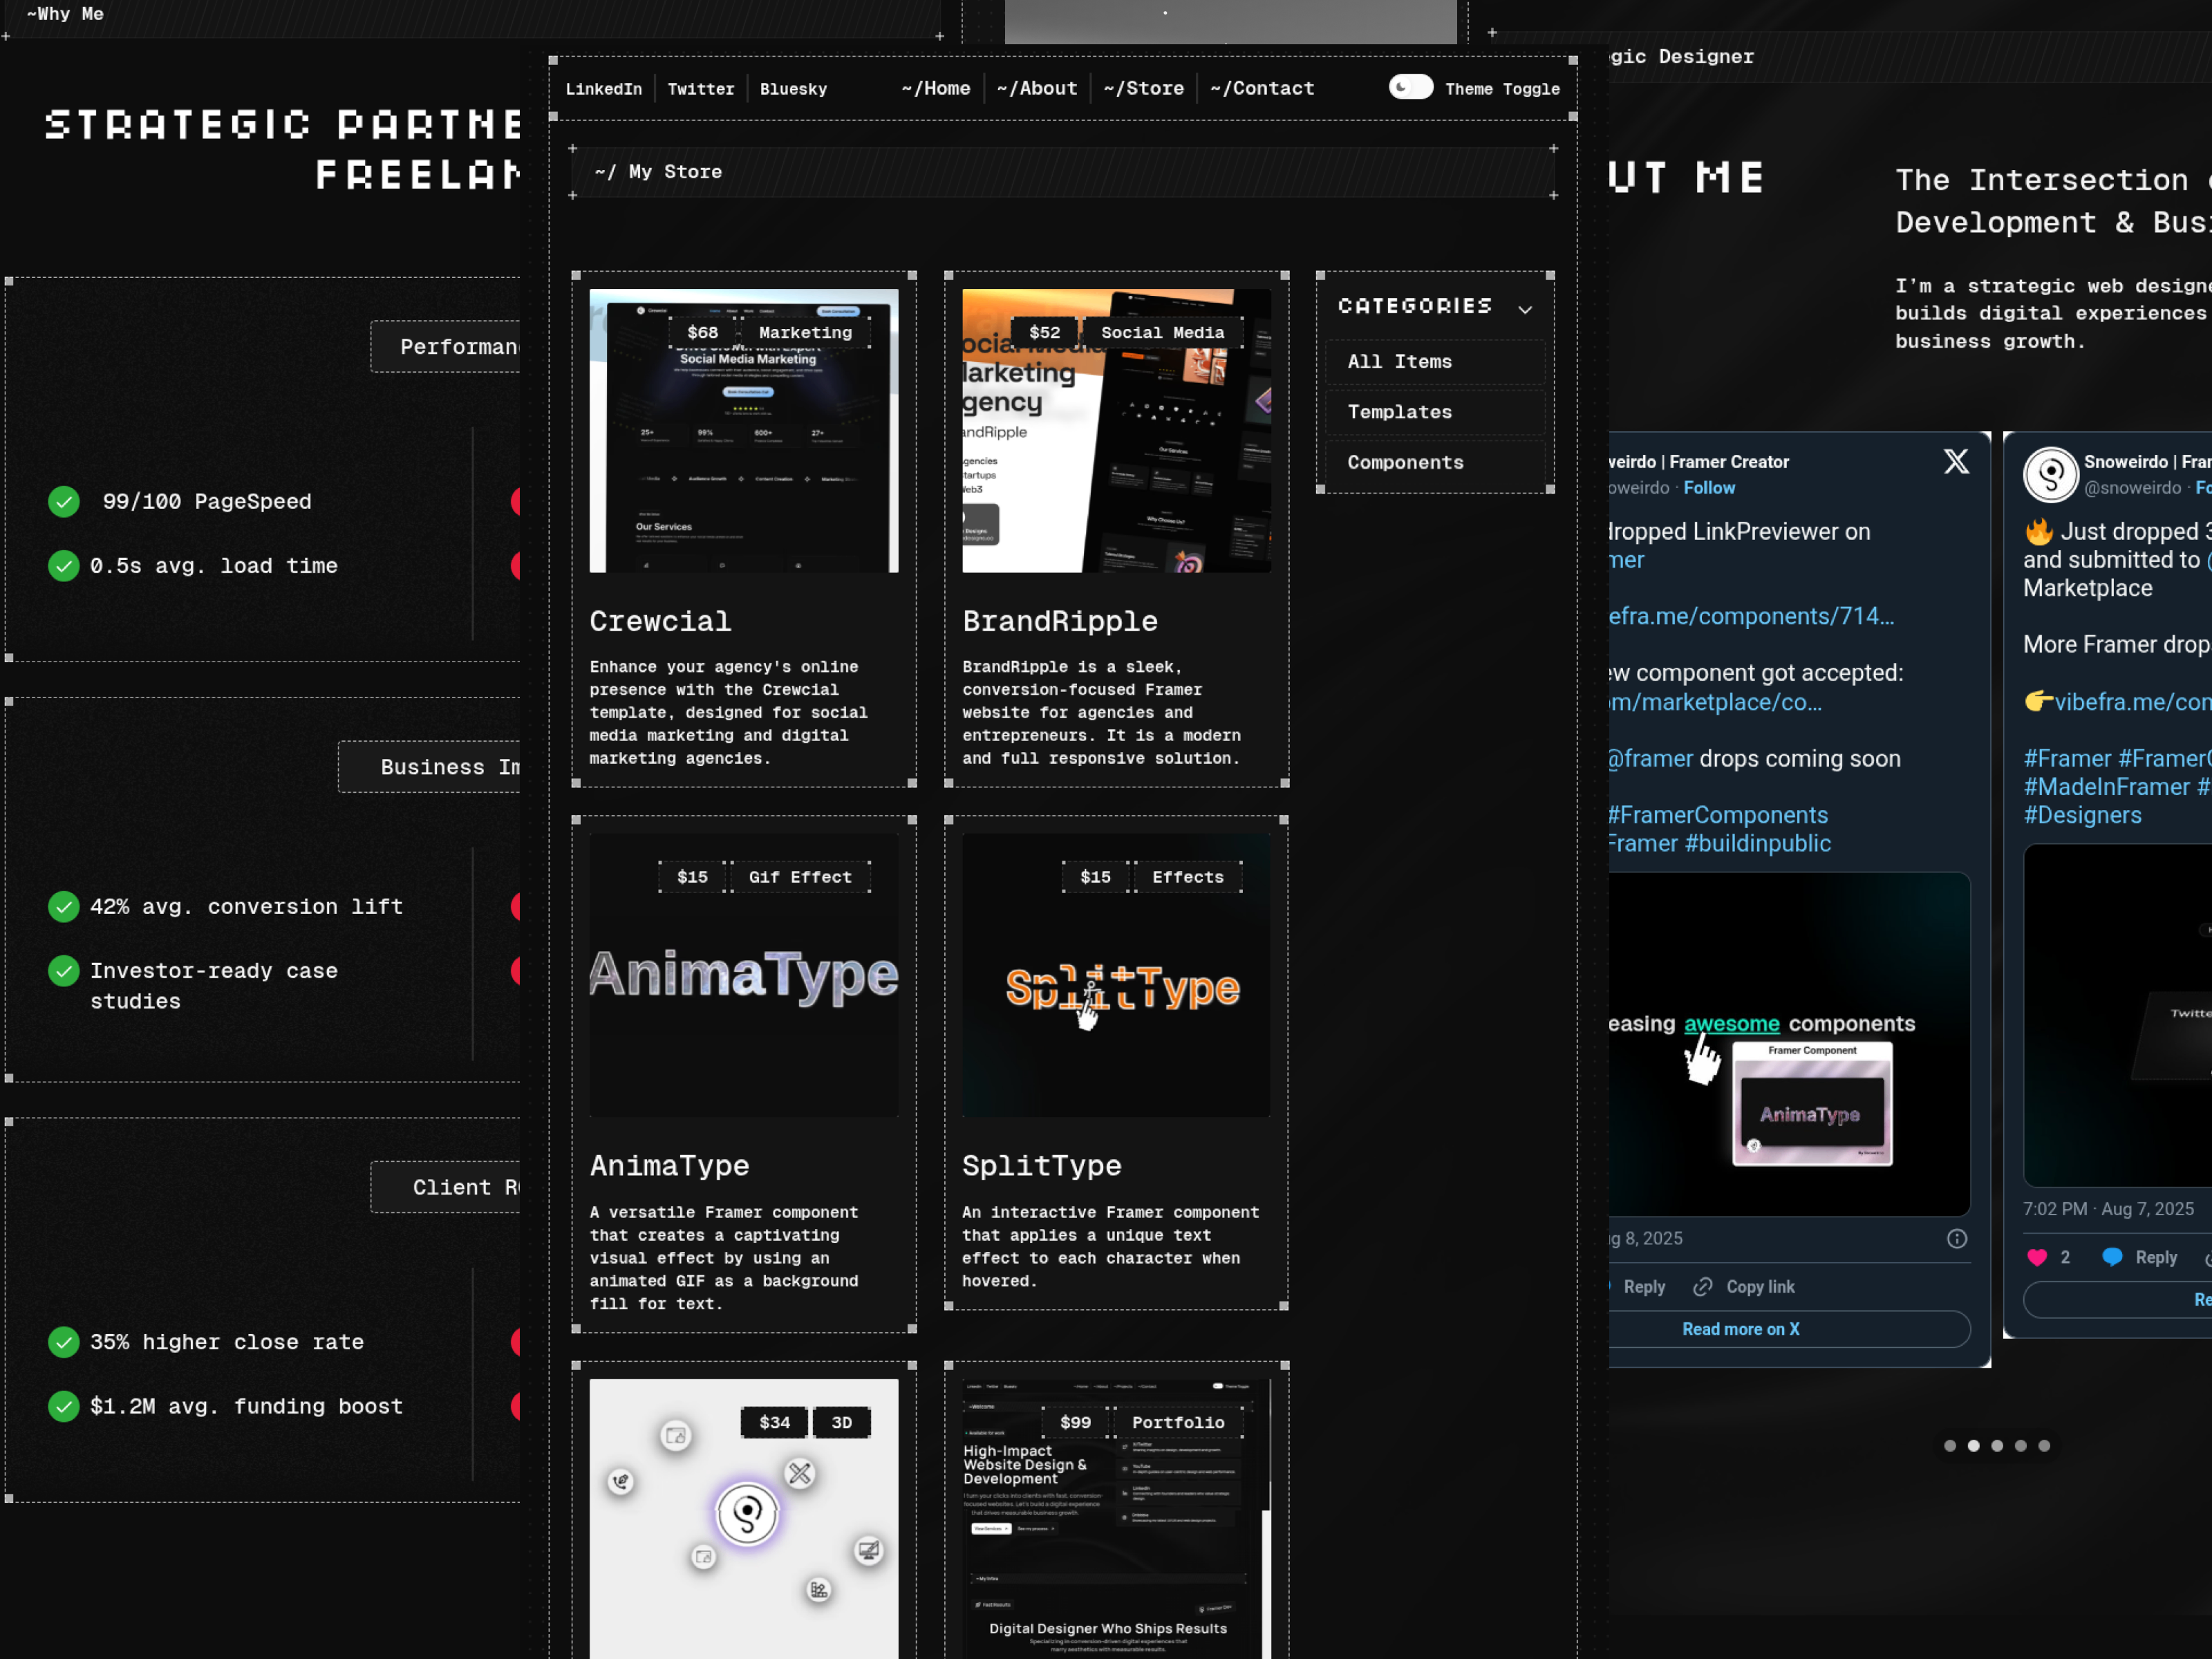Select the fifth carousel dot

[2044, 1445]
